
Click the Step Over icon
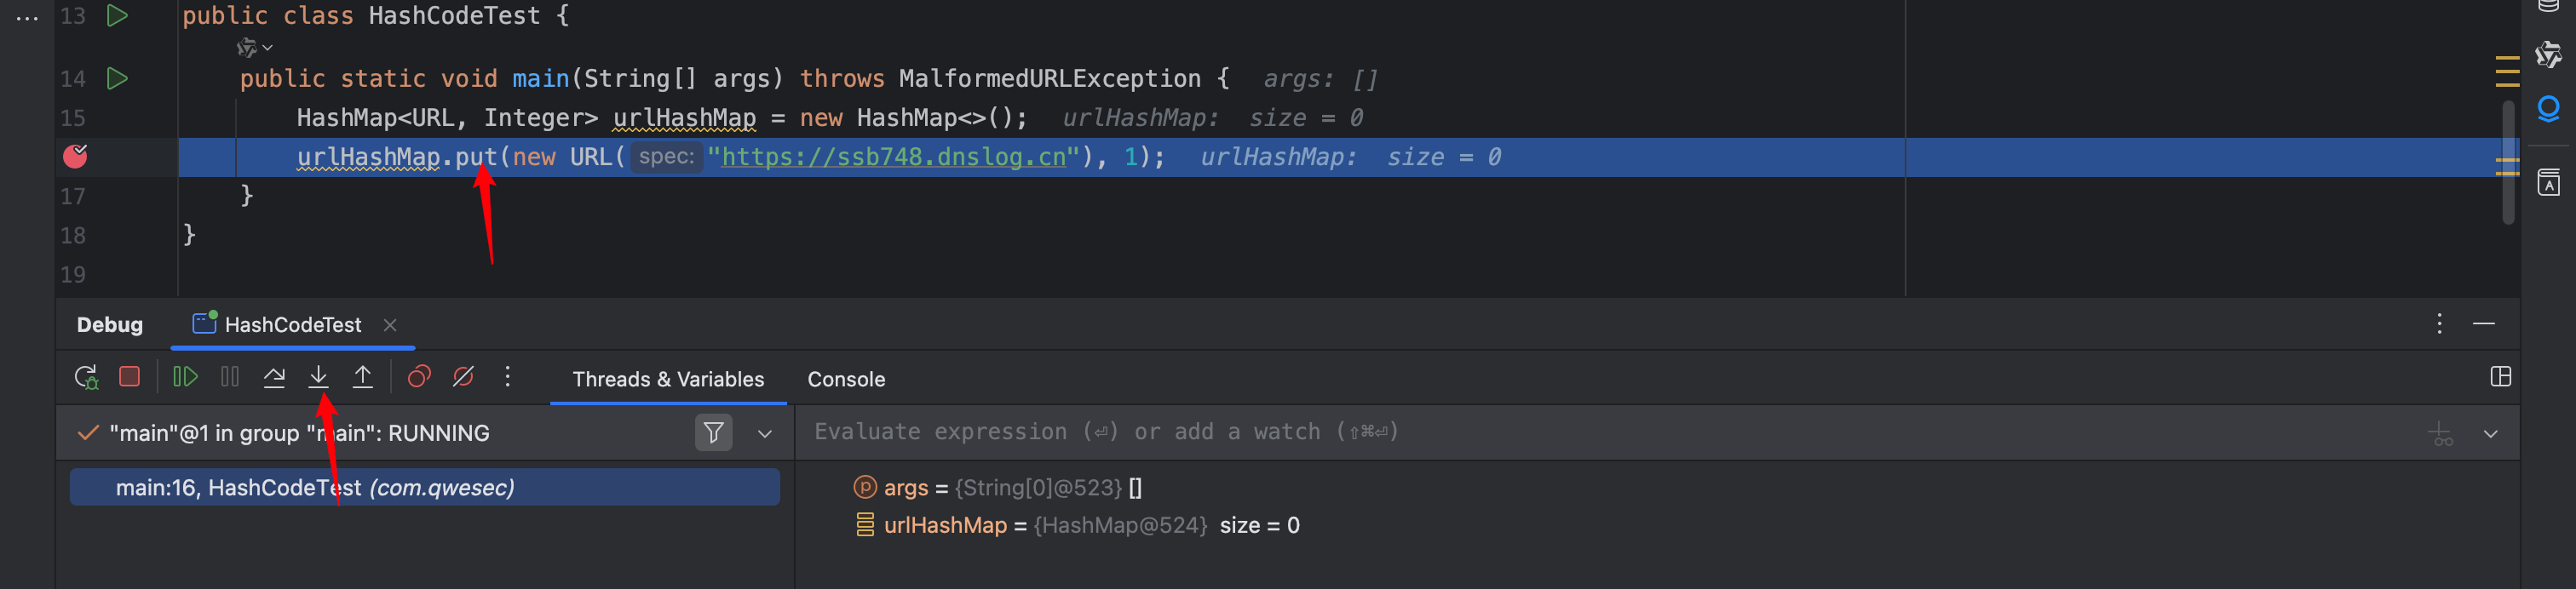point(274,377)
